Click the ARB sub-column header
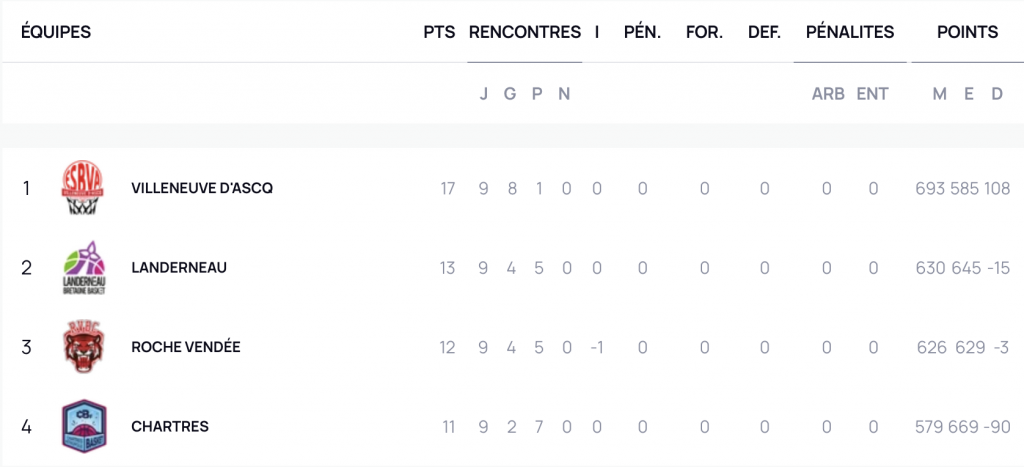Screen dimensions: 1024x467 [827, 94]
